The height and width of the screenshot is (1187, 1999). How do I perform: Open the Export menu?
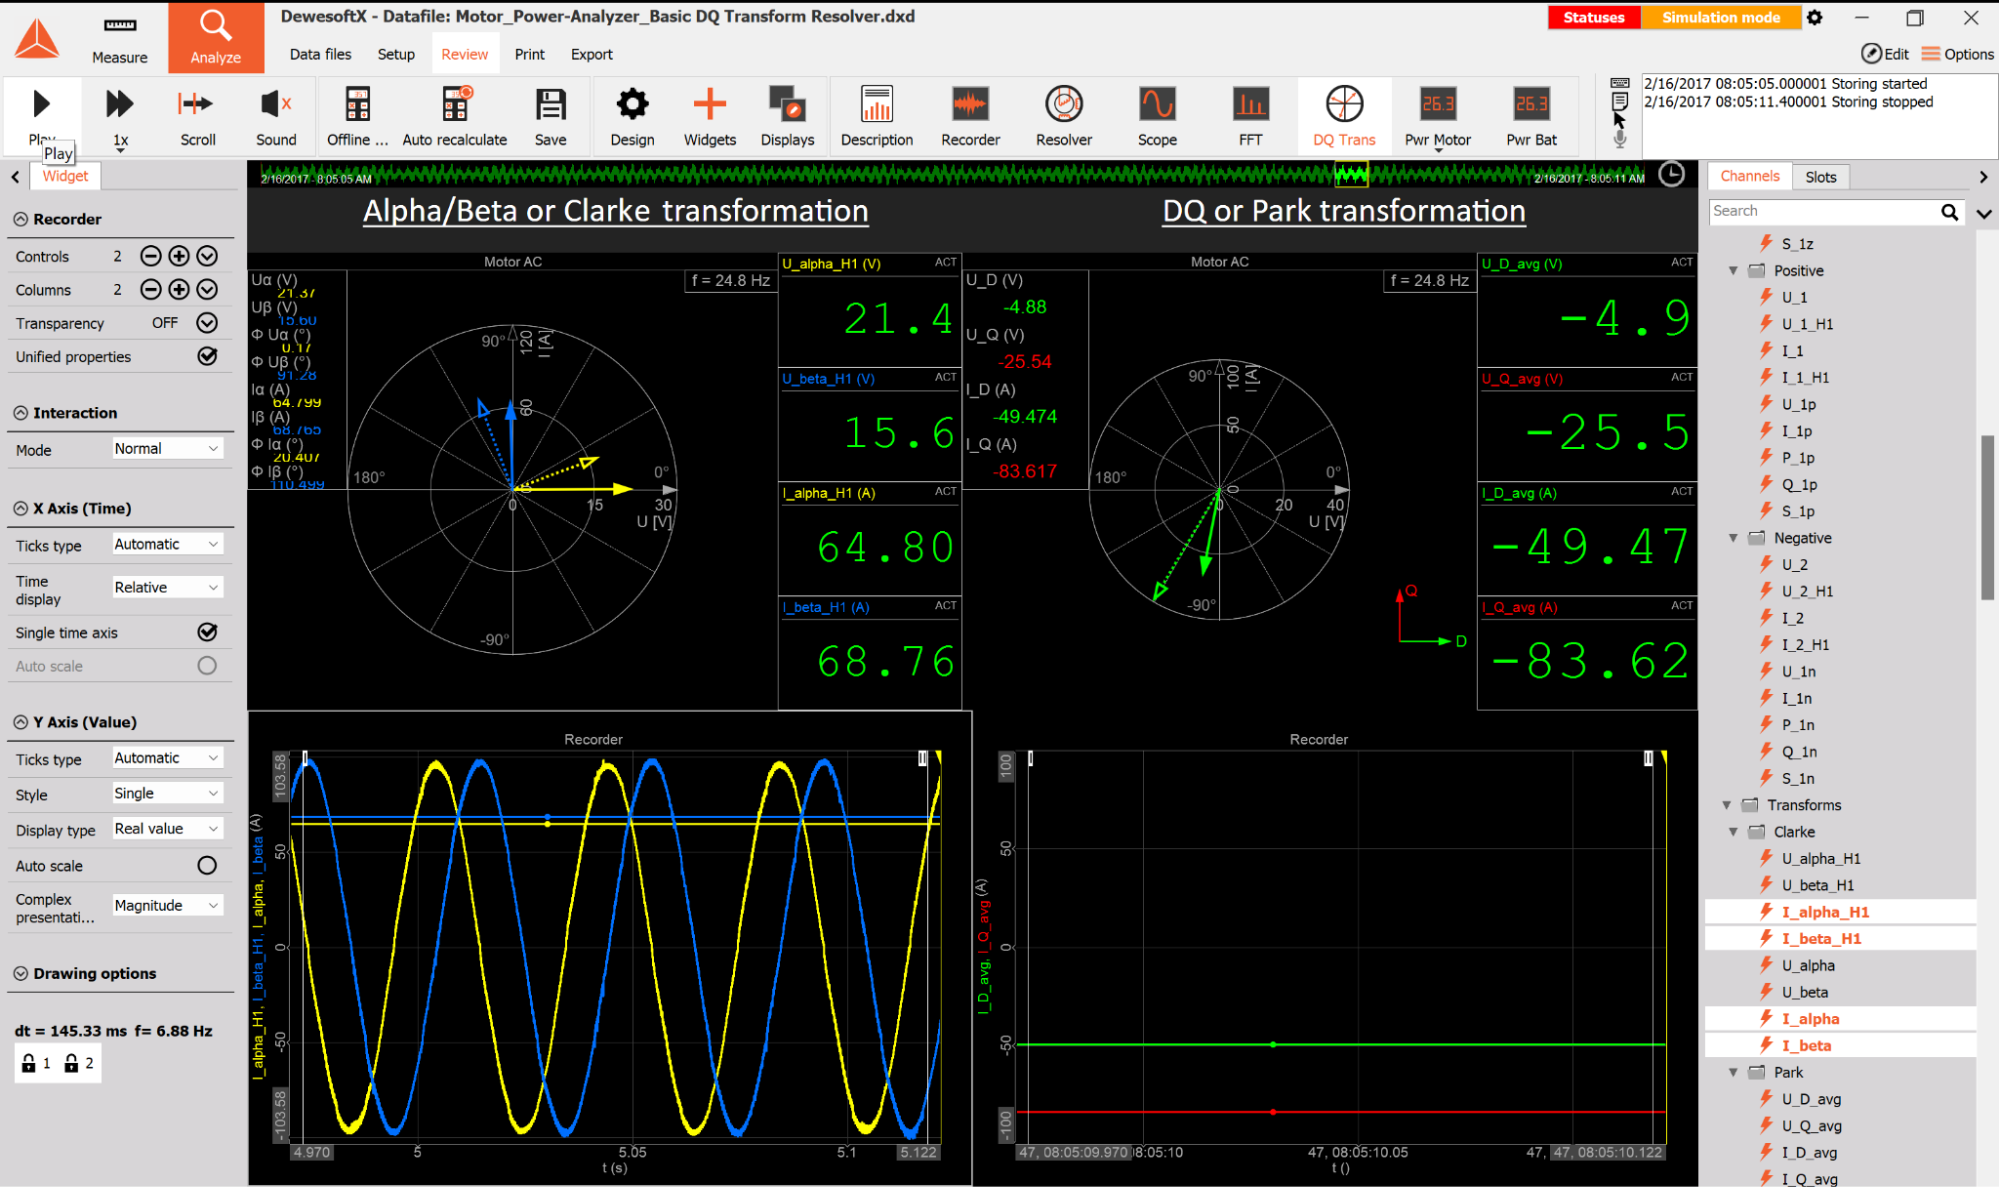click(591, 54)
